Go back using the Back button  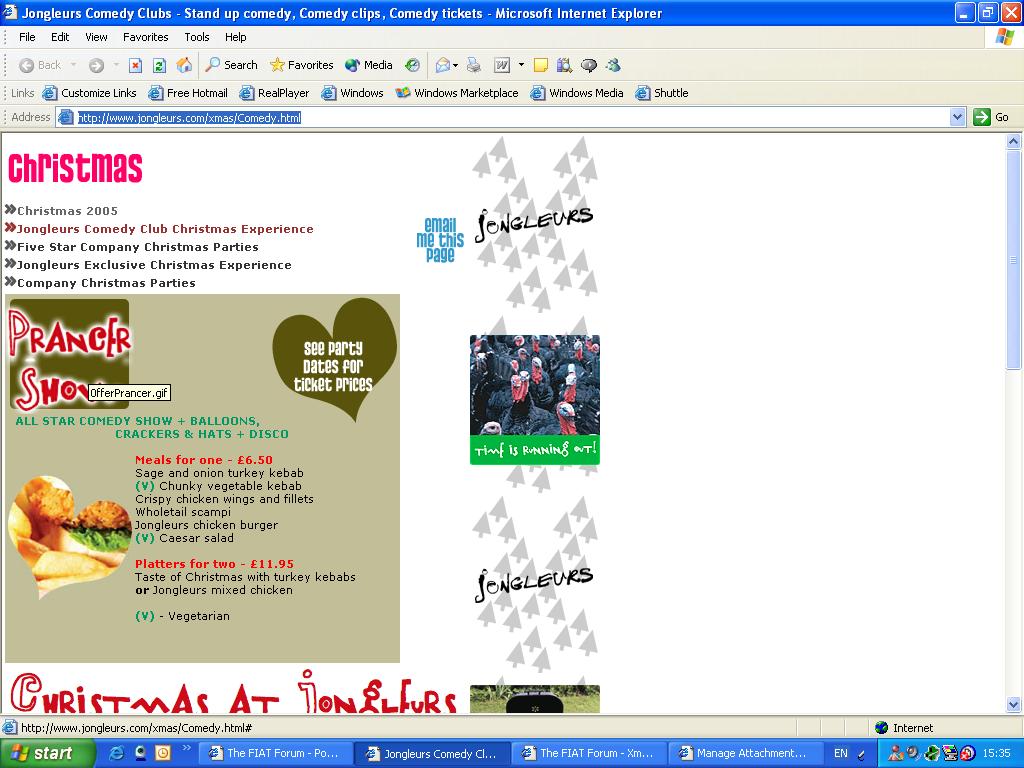tap(40, 65)
